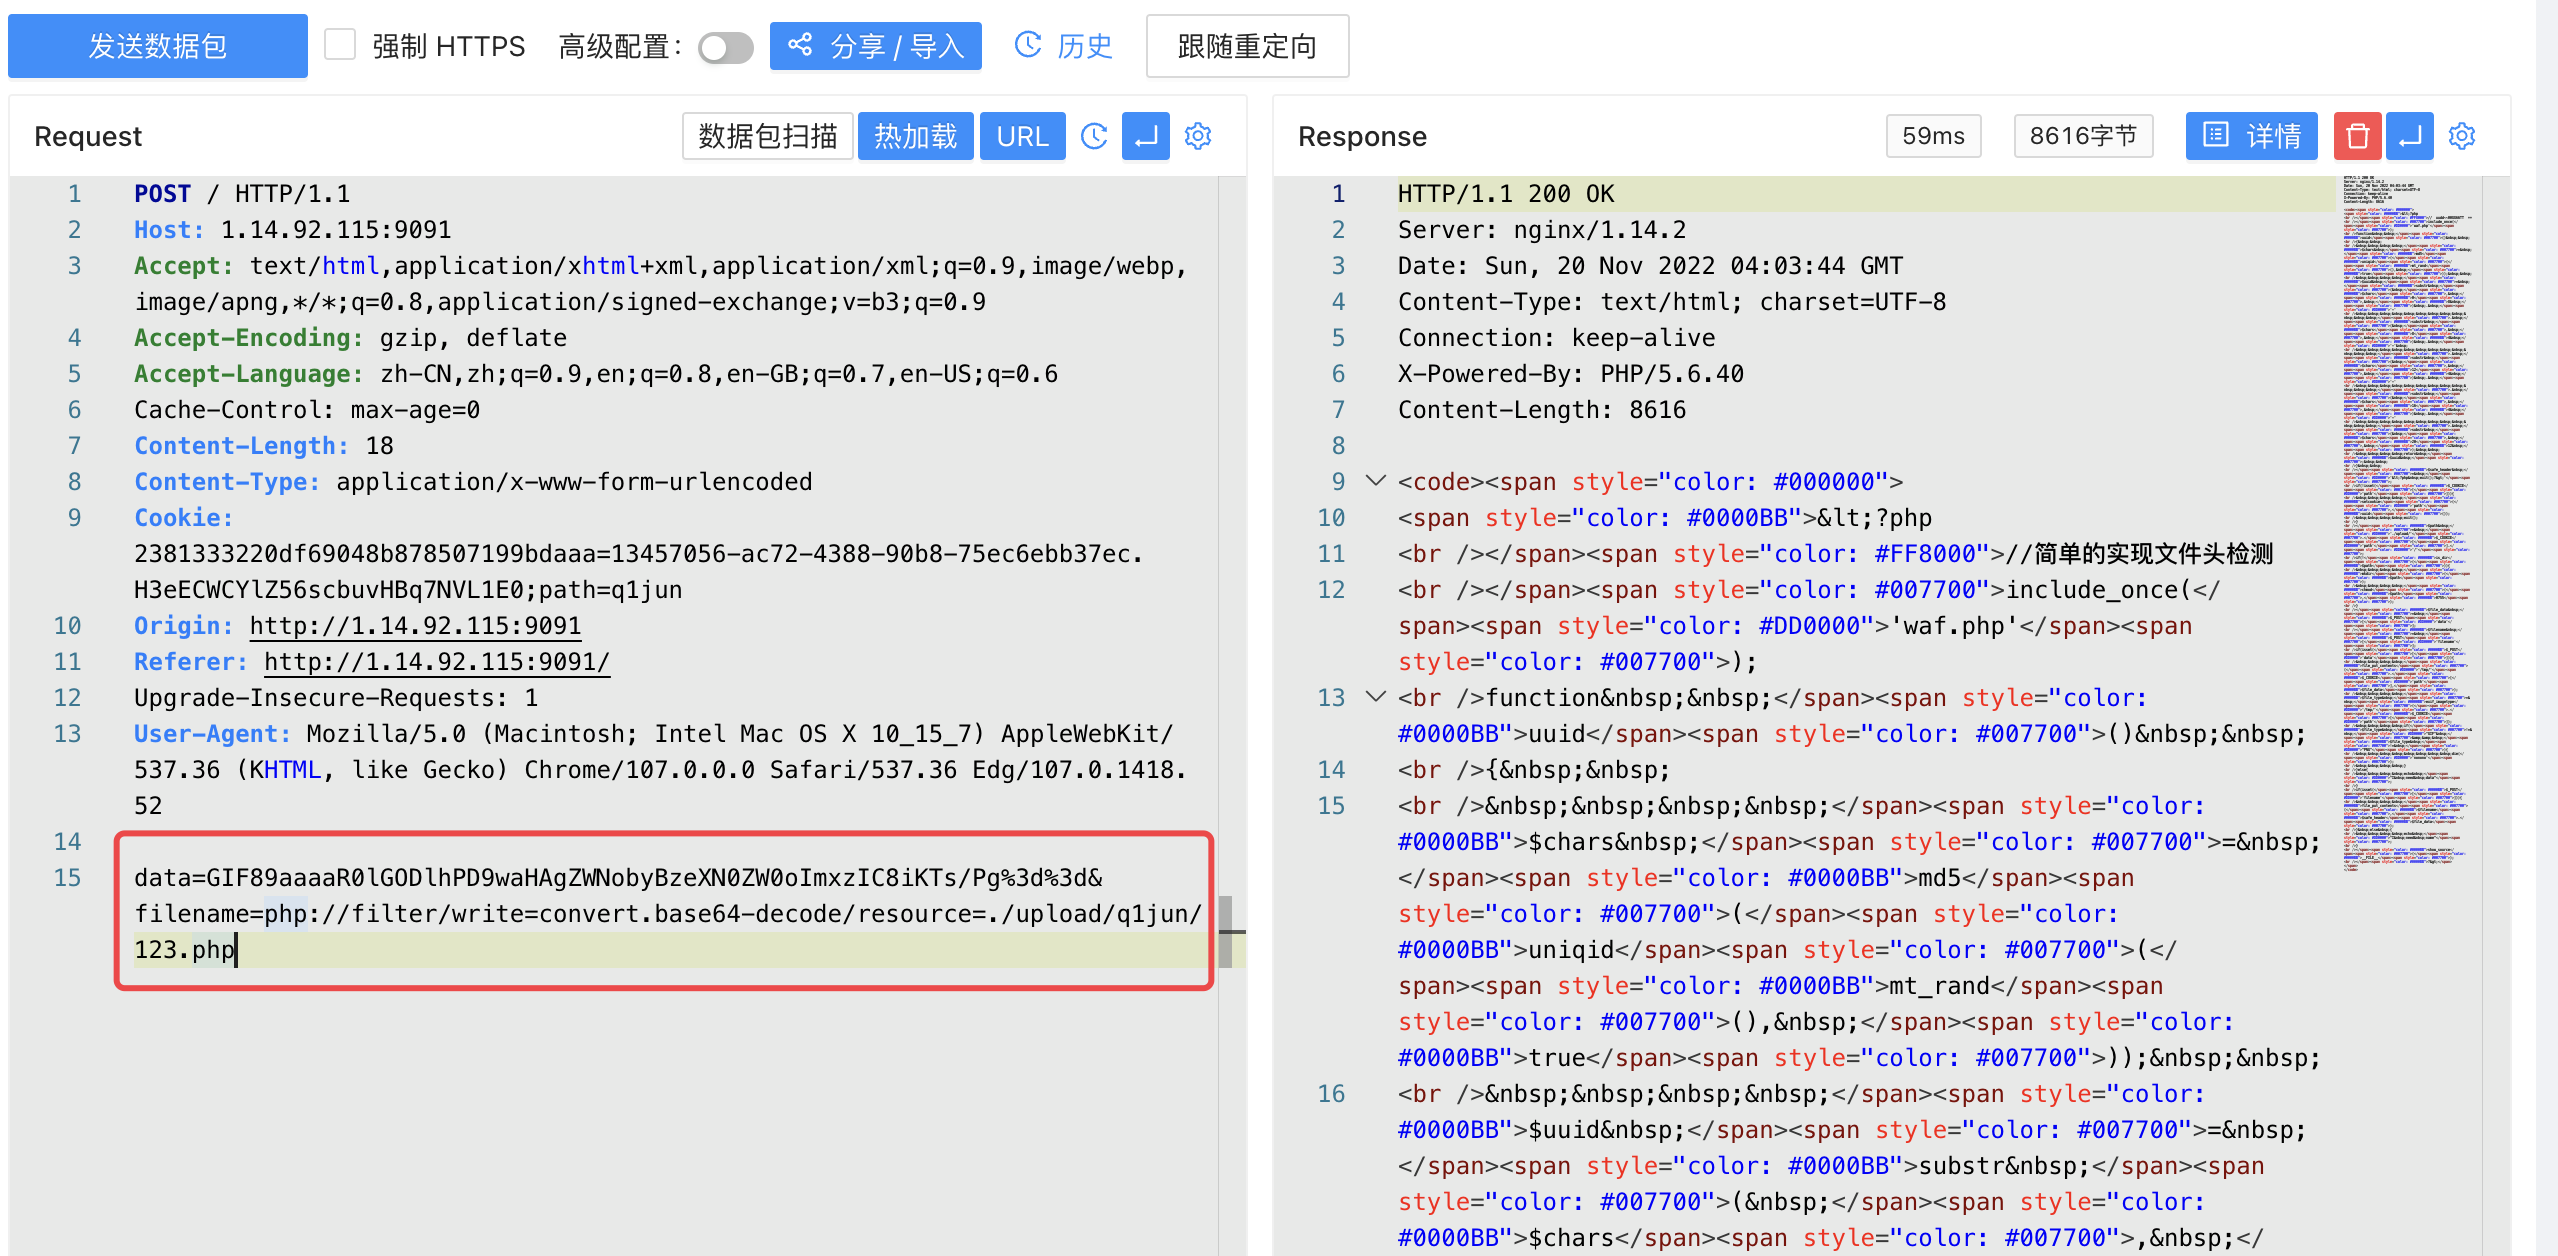The height and width of the screenshot is (1256, 2558).
Task: Click the Server: nginx/1.14.2 response line
Action: [x=1542, y=230]
